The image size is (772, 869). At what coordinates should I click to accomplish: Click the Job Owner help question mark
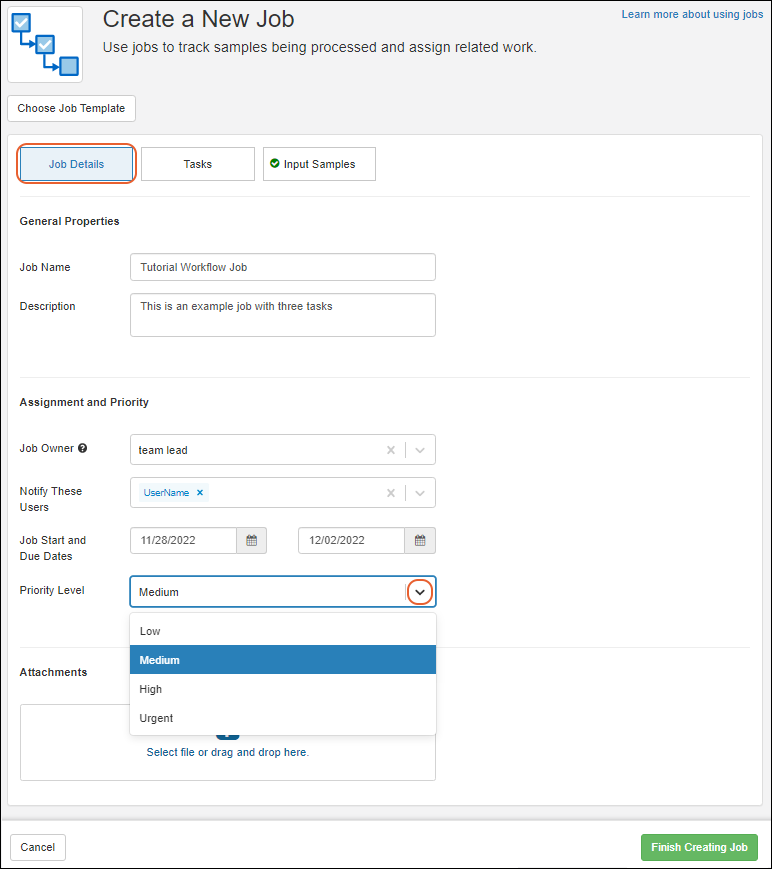(83, 448)
